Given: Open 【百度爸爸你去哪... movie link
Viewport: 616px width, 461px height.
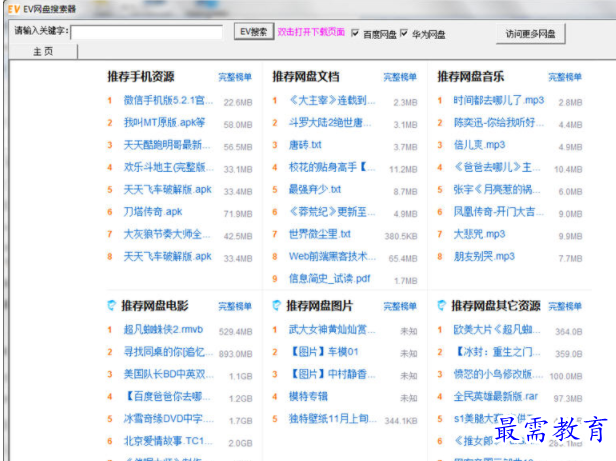Looking at the screenshot, I should tap(167, 397).
